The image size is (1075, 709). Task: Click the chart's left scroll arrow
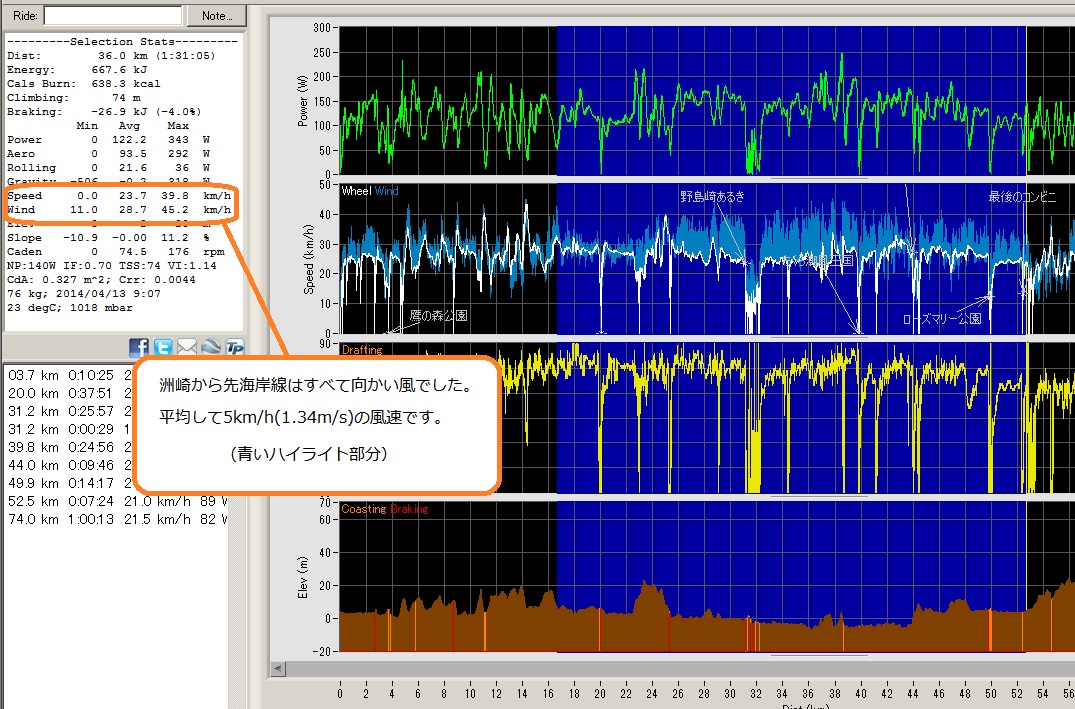(278, 668)
